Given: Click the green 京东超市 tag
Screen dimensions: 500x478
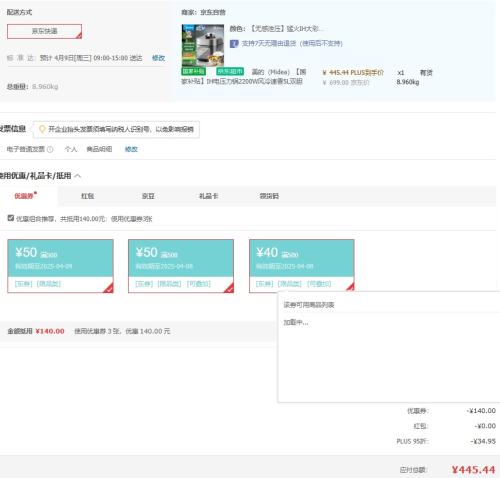Looking at the screenshot, I should [230, 72].
